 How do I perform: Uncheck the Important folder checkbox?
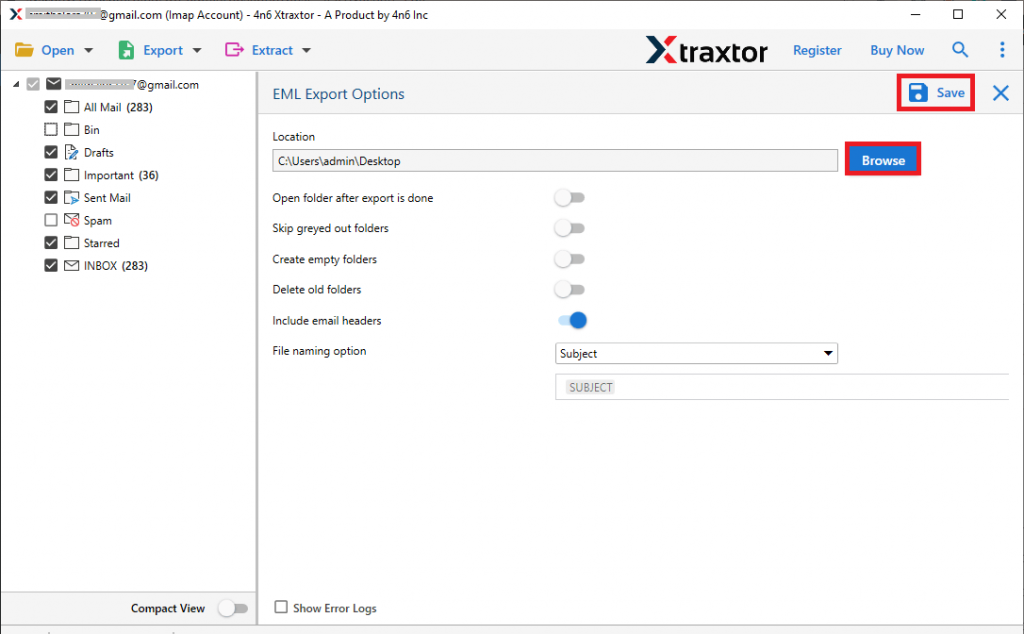coord(51,175)
